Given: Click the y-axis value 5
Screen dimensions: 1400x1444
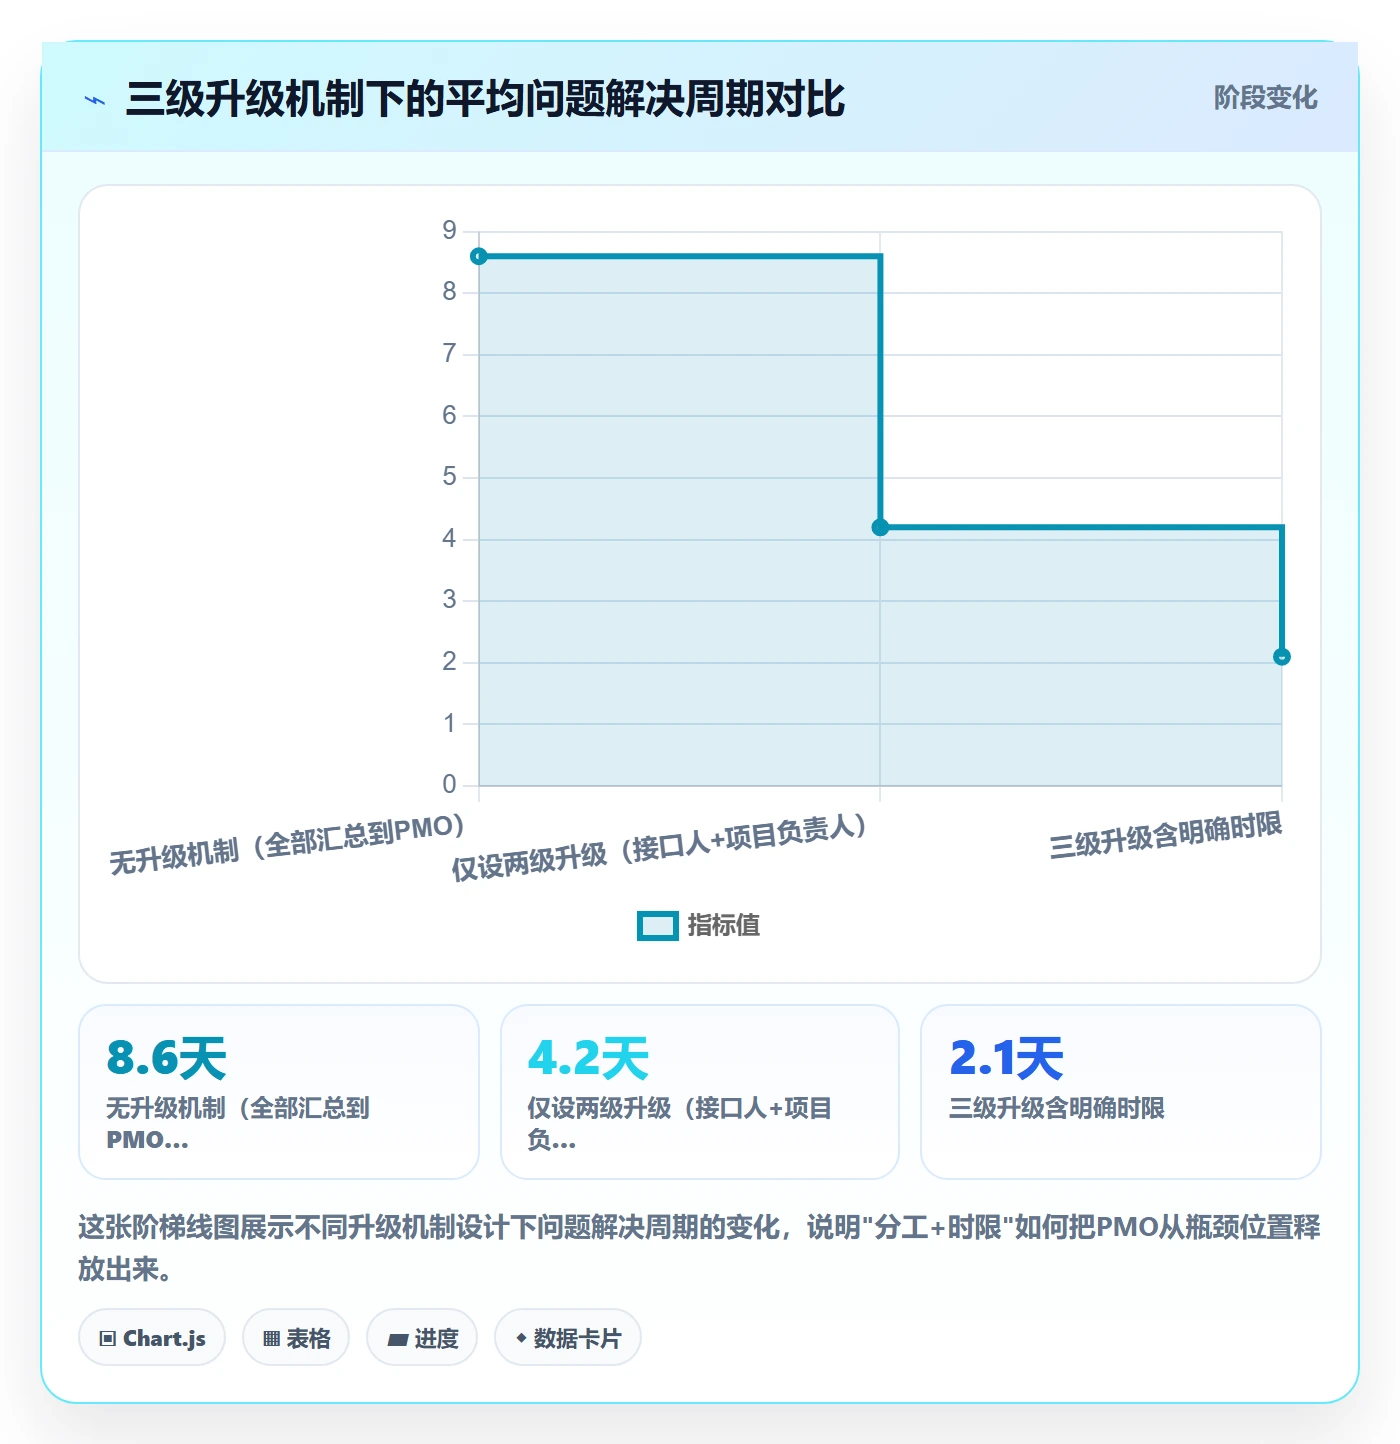Looking at the screenshot, I should point(449,477).
